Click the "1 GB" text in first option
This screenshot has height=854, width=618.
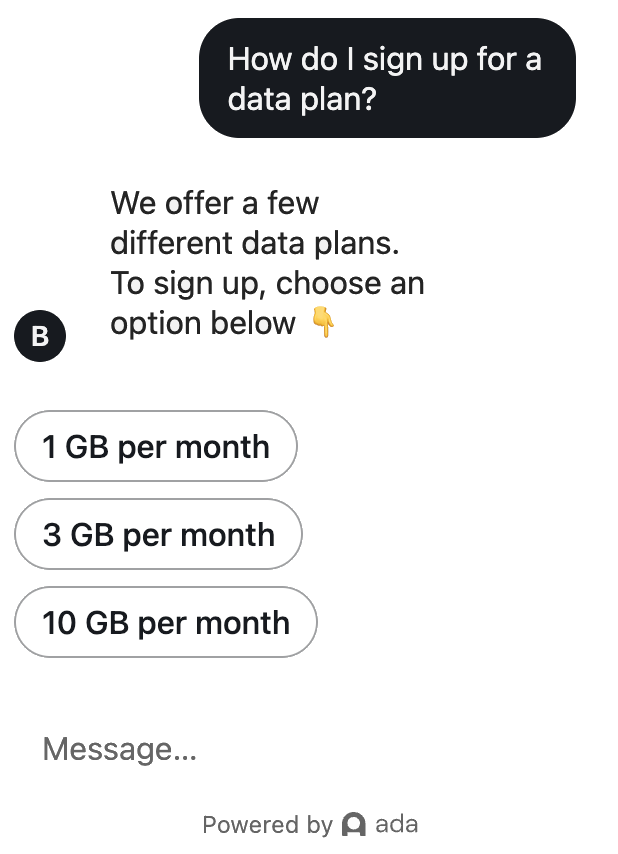76,446
